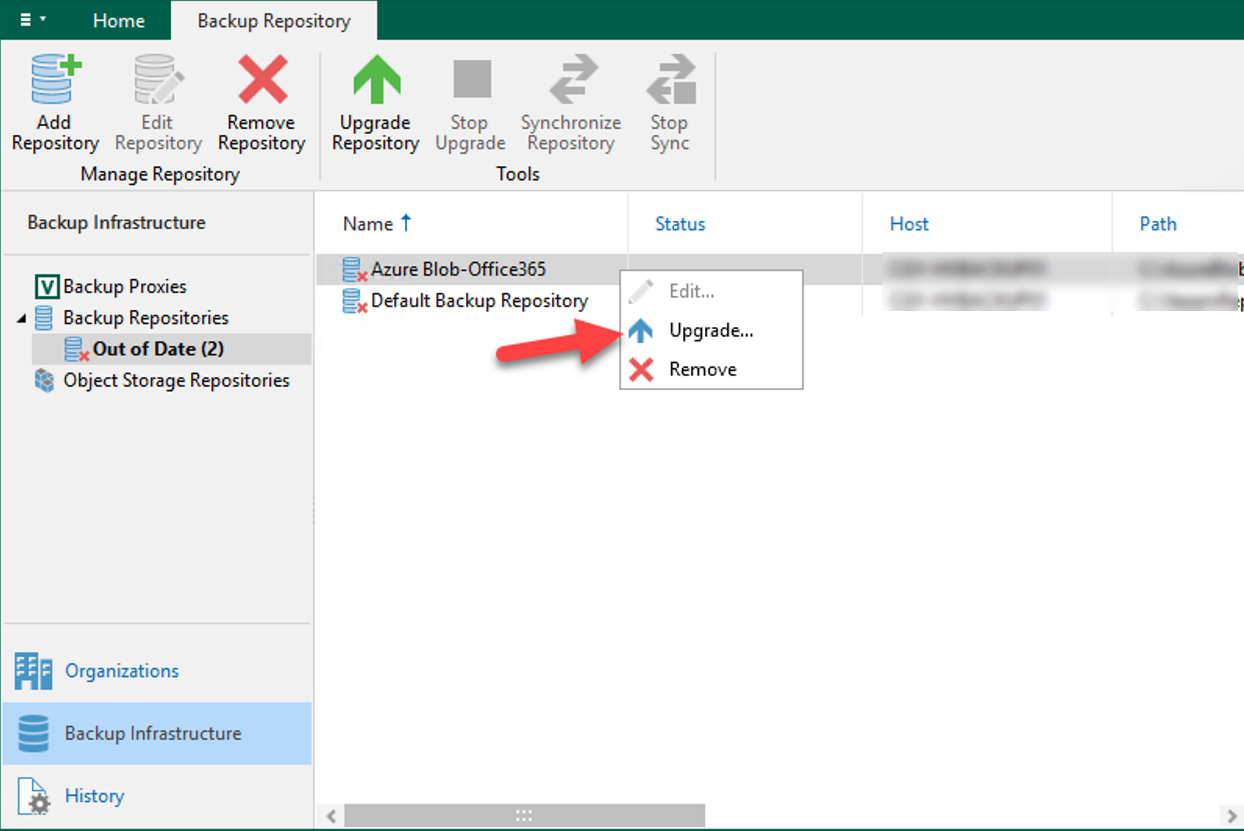Select Backup Proxies in the tree
Image resolution: width=1244 pixels, height=831 pixels.
click(x=124, y=287)
